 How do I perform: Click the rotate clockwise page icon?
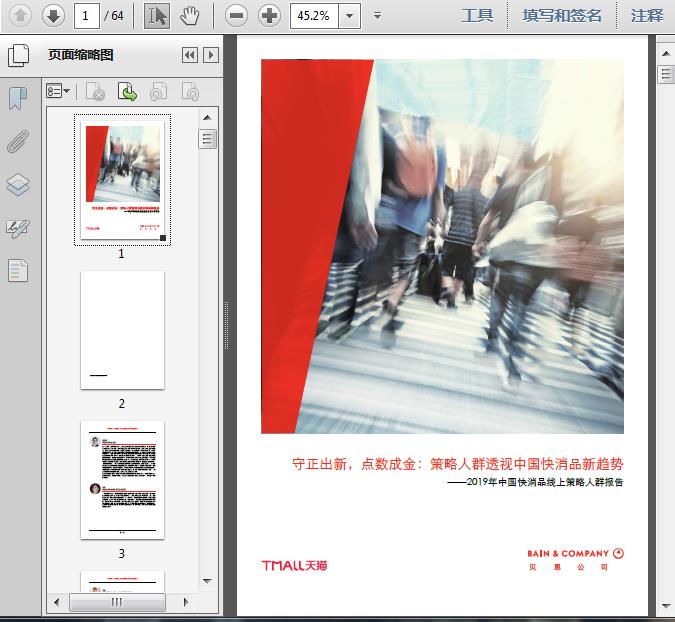190,91
